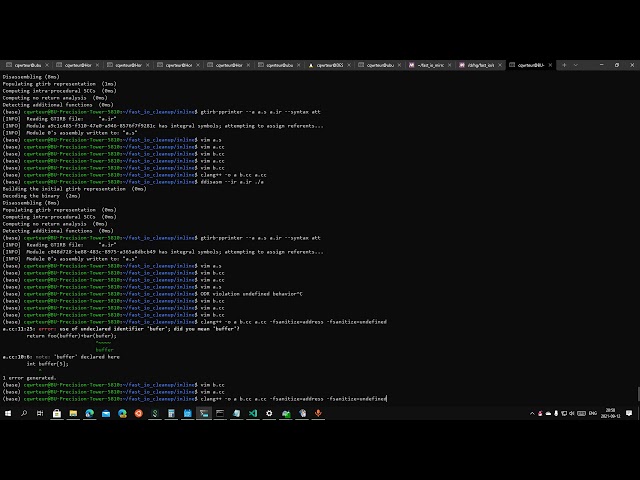The width and height of the screenshot is (640, 480).
Task: Open the Visual Studio Code taskbar icon
Action: click(253, 413)
